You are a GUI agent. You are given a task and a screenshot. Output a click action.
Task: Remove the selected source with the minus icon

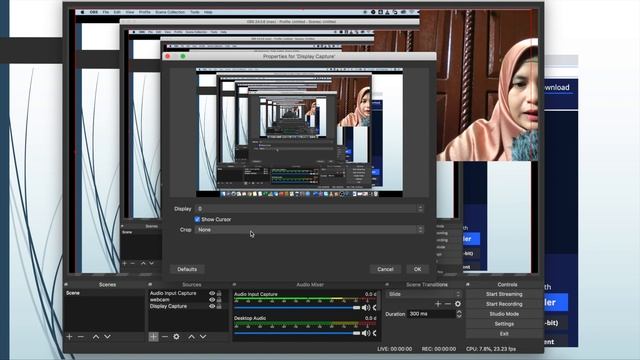pyautogui.click(x=164, y=337)
